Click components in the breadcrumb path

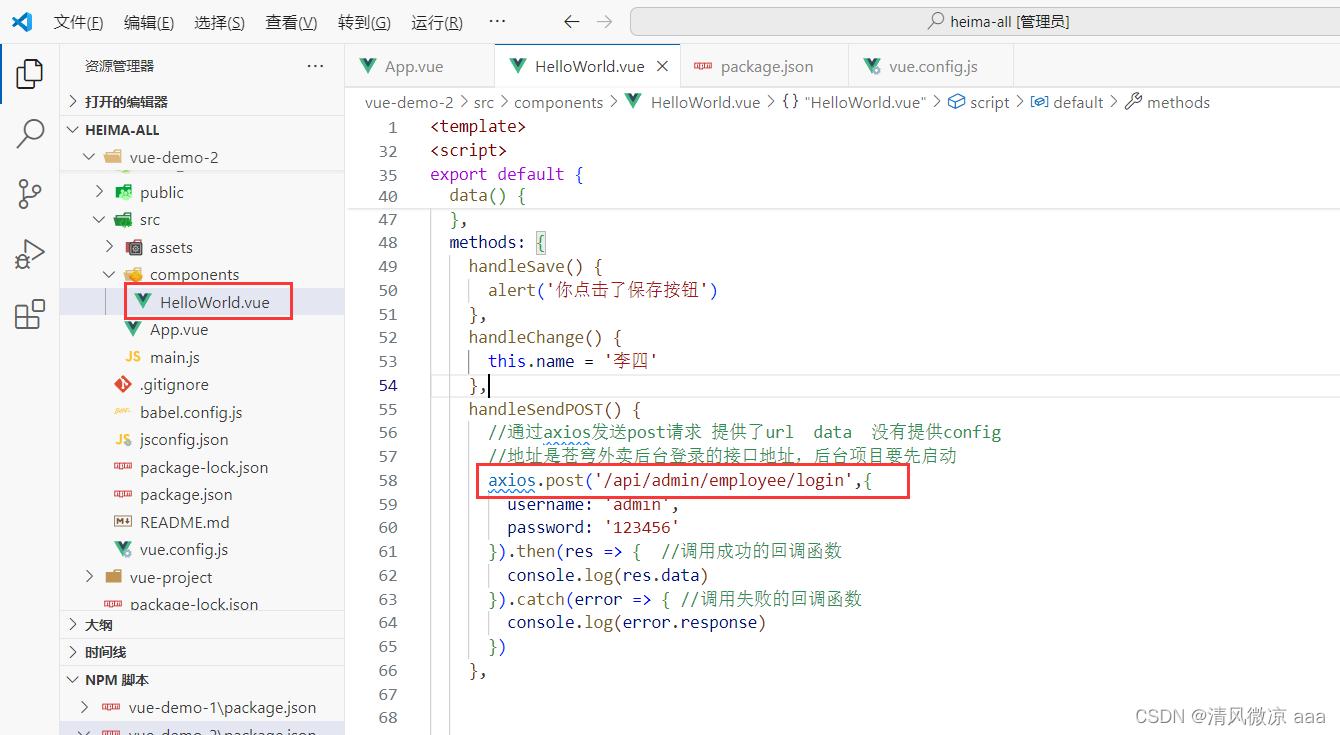pyautogui.click(x=559, y=102)
